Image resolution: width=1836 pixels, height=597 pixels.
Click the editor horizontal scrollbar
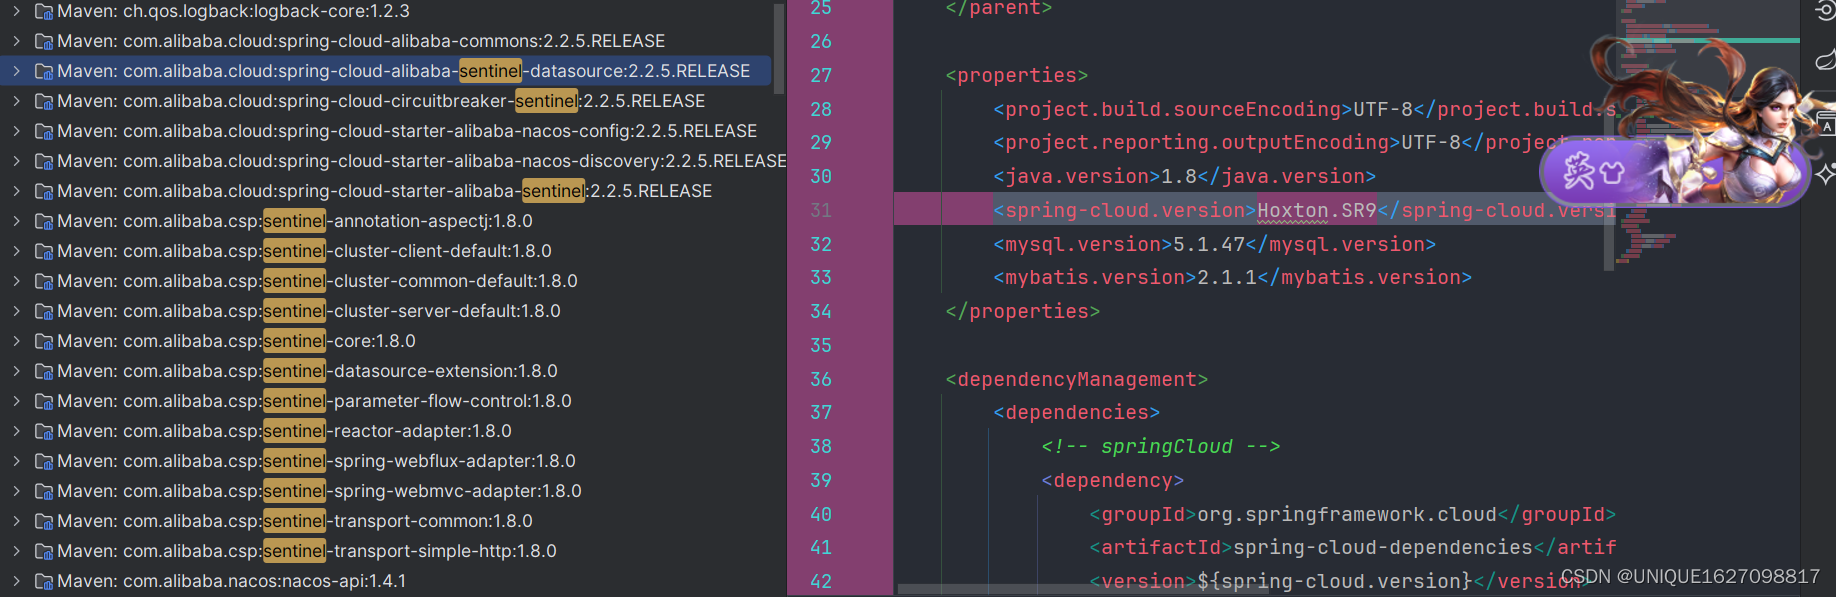coord(1083,589)
